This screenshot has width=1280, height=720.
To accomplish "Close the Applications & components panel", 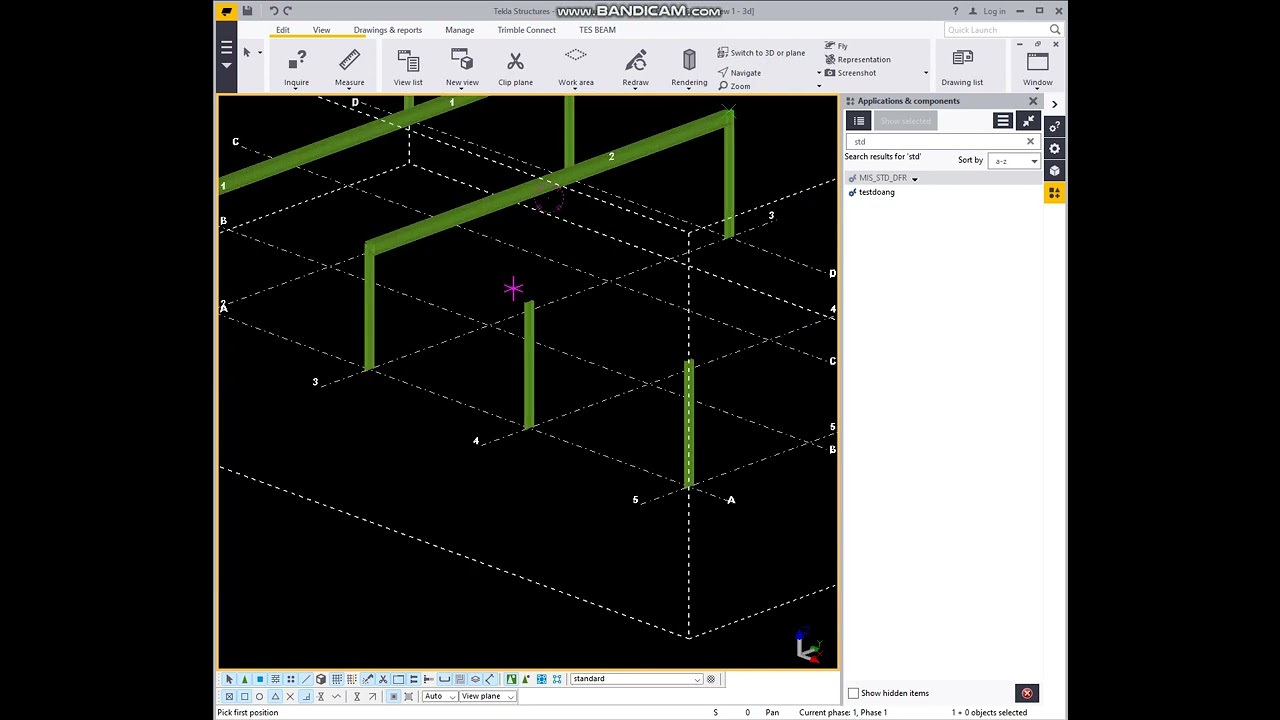I will pos(1033,101).
